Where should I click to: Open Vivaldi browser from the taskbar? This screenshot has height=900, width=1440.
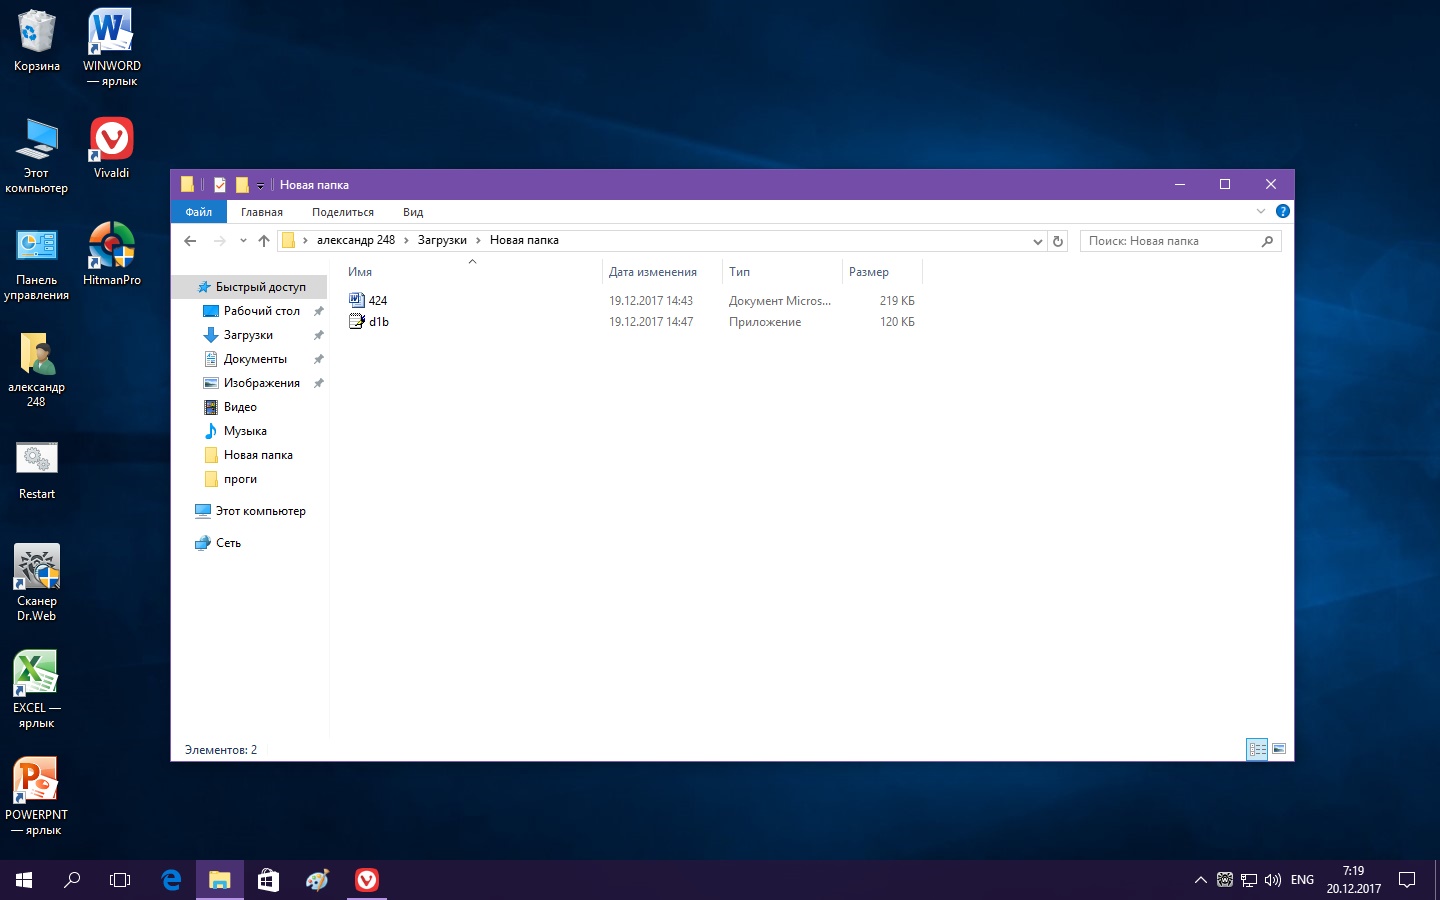click(367, 880)
